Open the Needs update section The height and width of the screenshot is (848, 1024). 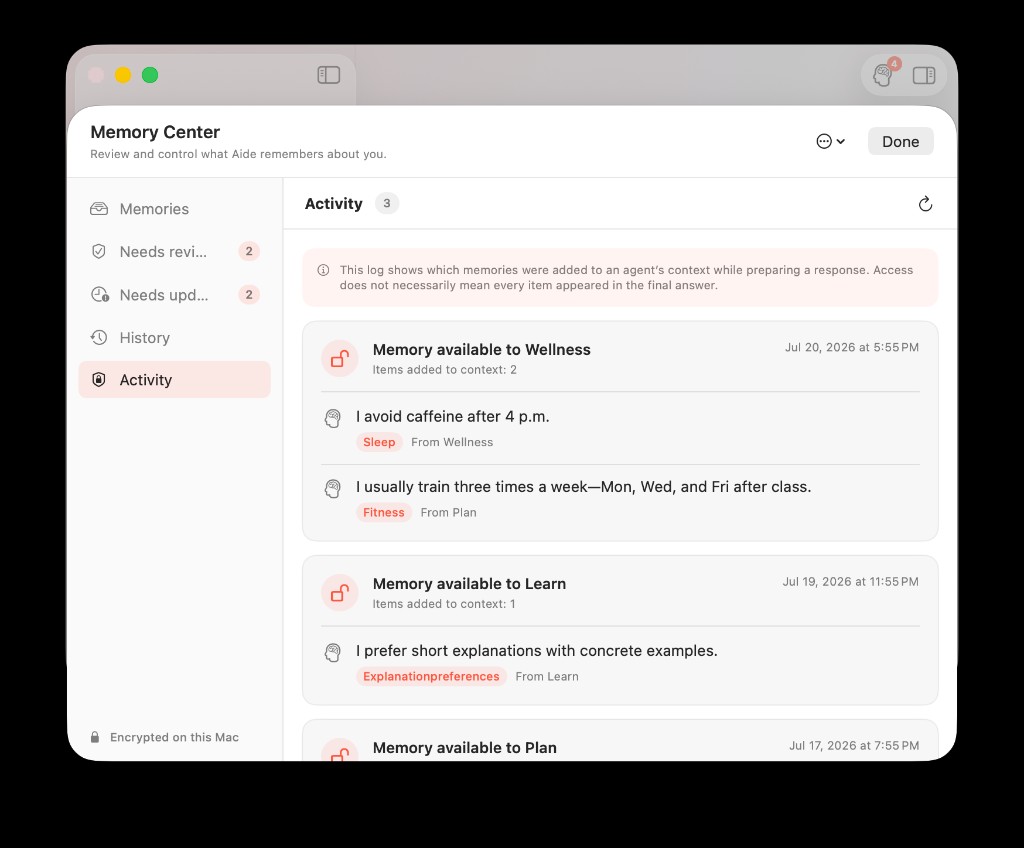pos(174,295)
